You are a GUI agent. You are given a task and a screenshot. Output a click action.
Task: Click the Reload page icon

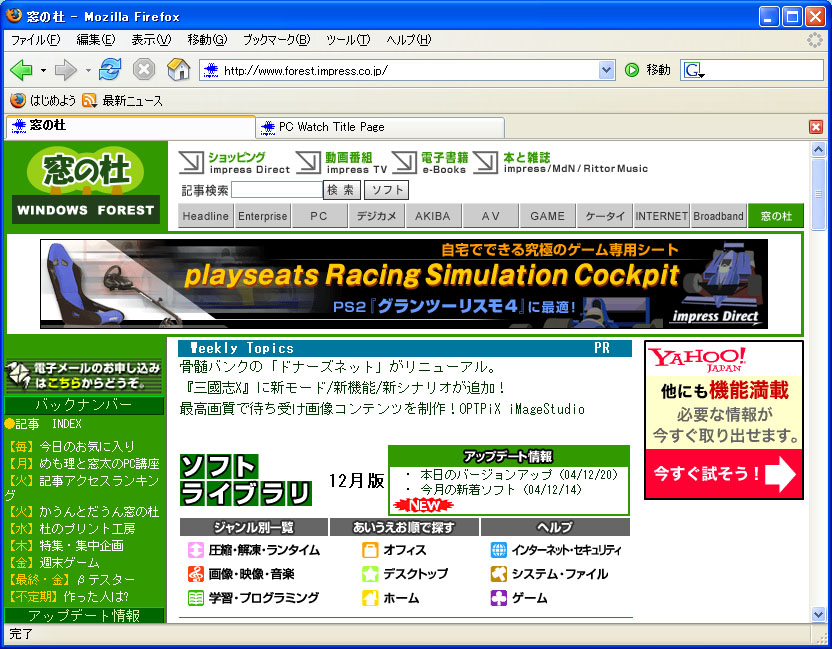point(110,70)
